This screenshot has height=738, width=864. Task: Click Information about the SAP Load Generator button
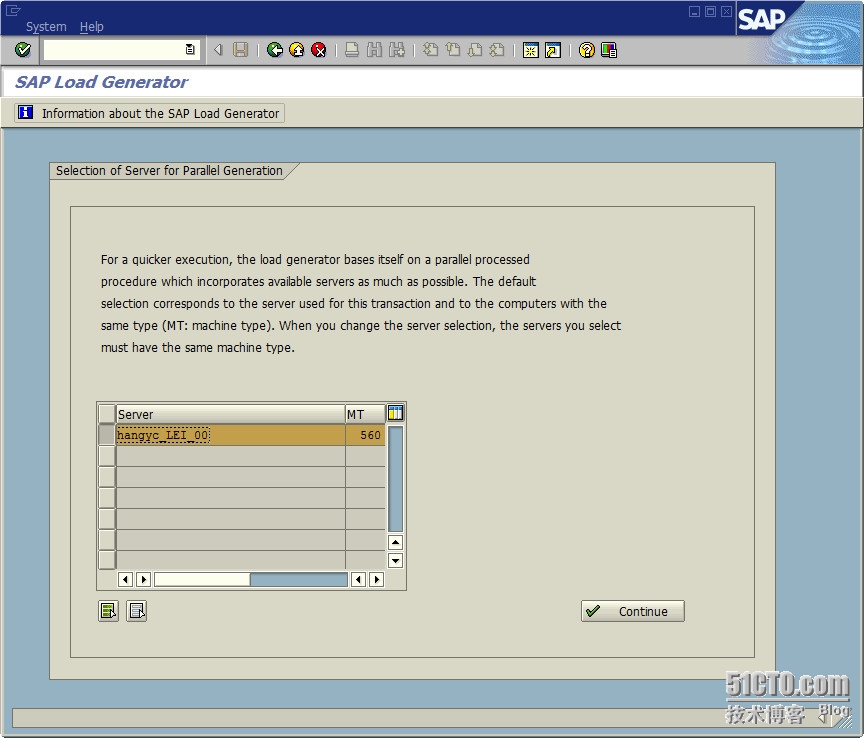(x=149, y=113)
